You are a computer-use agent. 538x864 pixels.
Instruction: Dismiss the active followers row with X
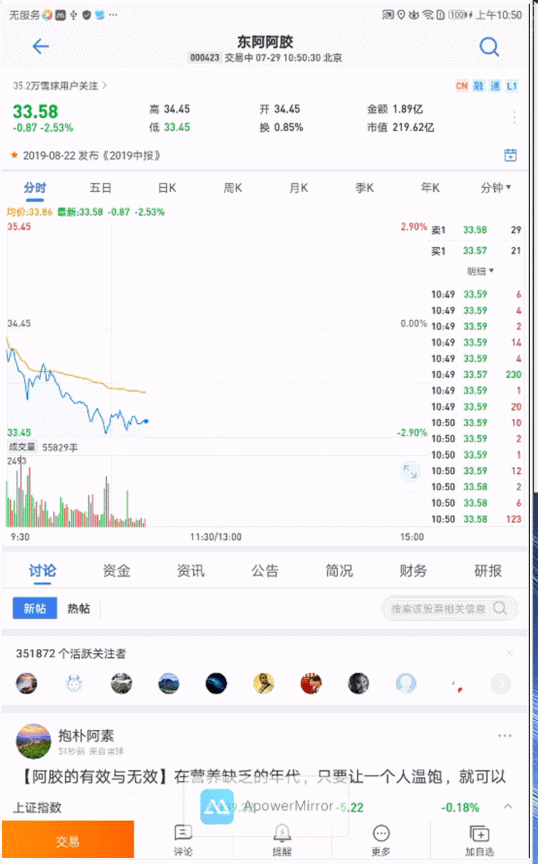[509, 653]
